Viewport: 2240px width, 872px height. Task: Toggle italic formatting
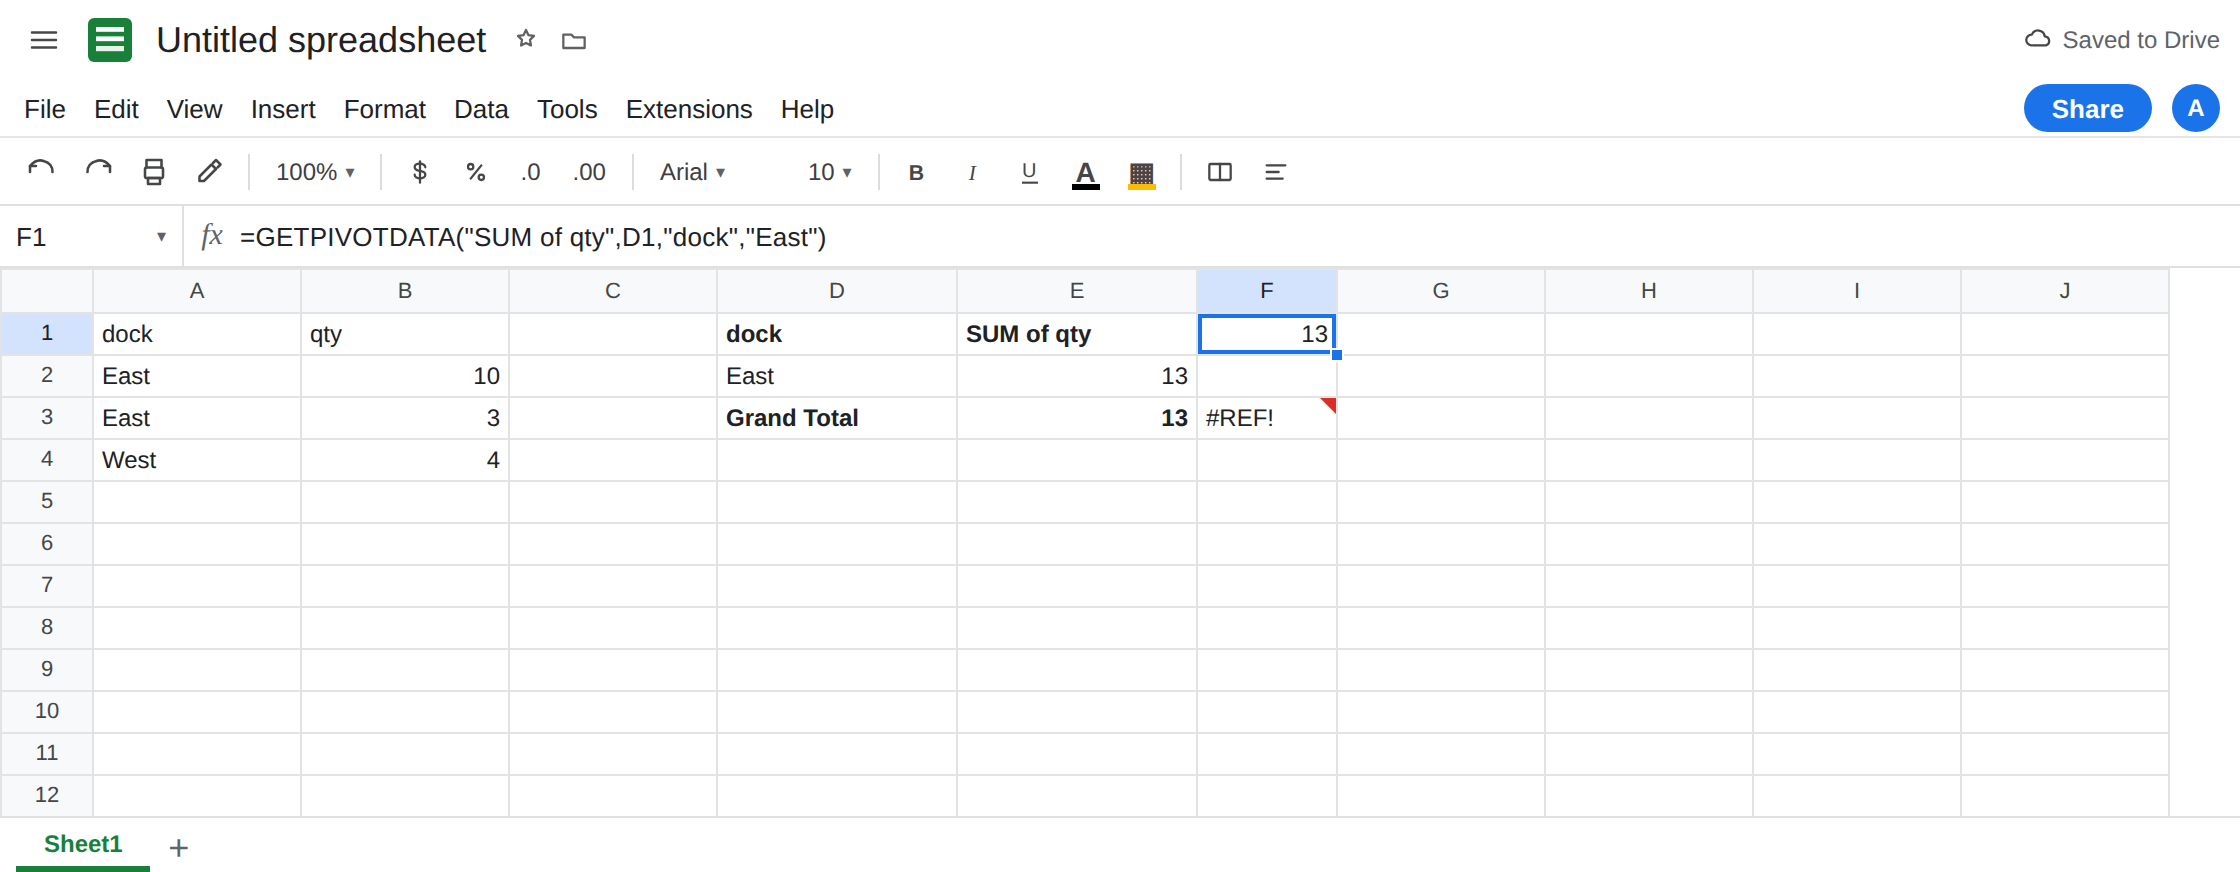972,172
